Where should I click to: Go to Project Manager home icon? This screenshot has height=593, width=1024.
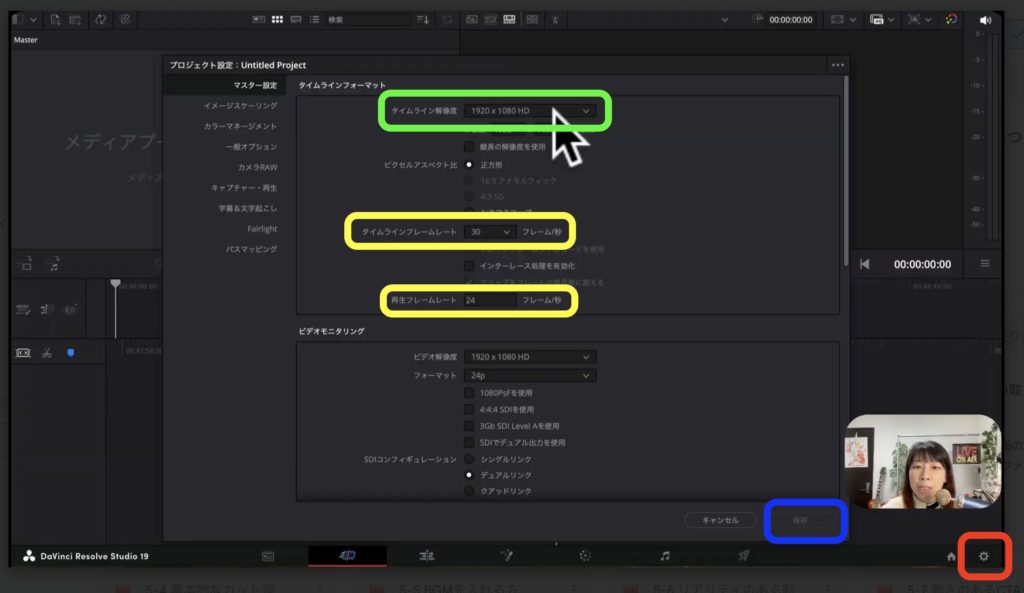click(x=951, y=556)
